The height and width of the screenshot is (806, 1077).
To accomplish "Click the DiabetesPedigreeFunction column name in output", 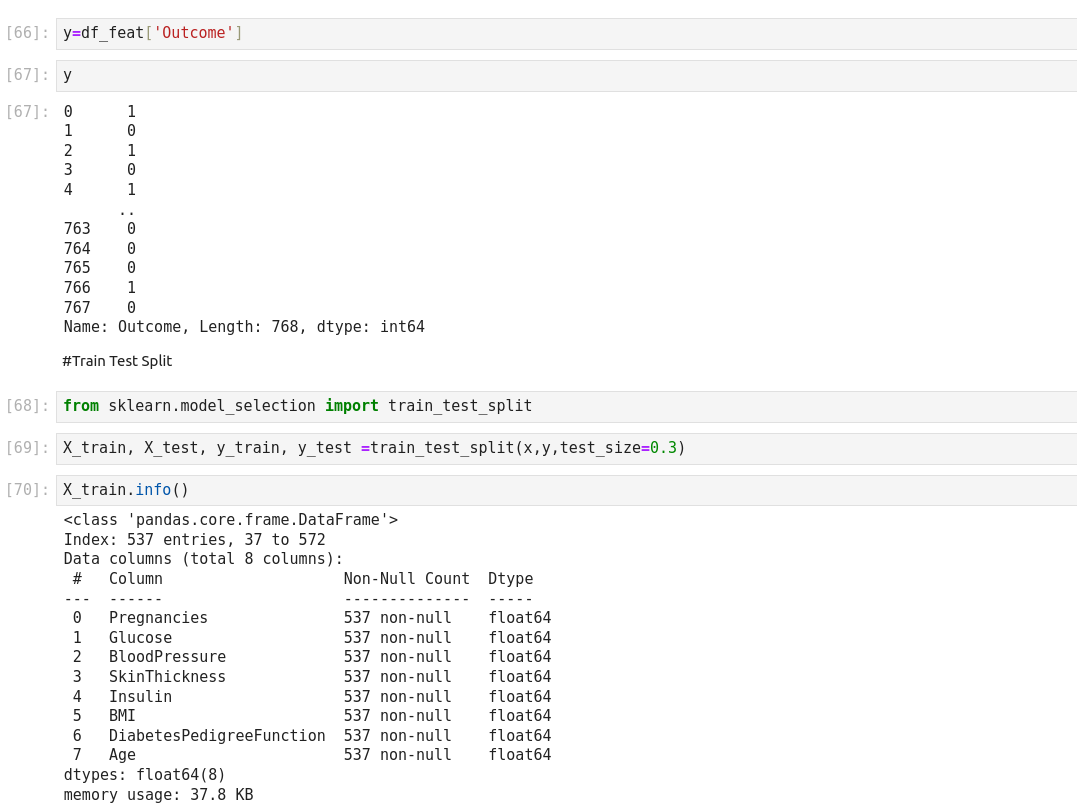I will tap(217, 736).
